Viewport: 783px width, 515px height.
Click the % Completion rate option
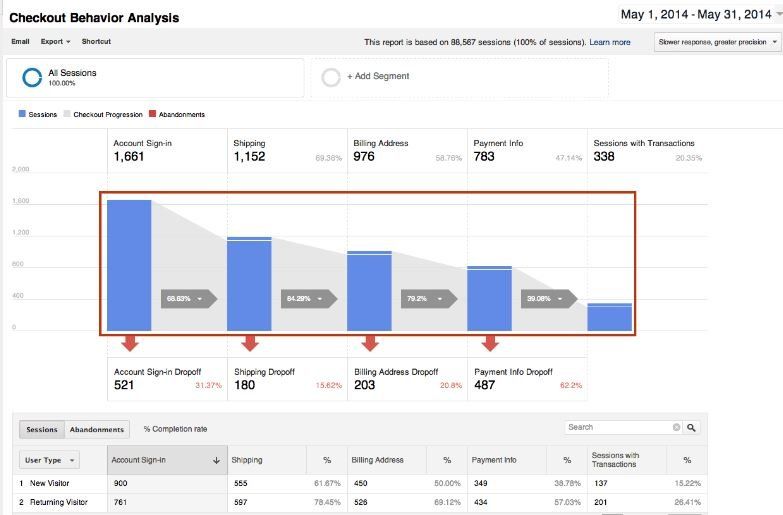pyautogui.click(x=175, y=429)
